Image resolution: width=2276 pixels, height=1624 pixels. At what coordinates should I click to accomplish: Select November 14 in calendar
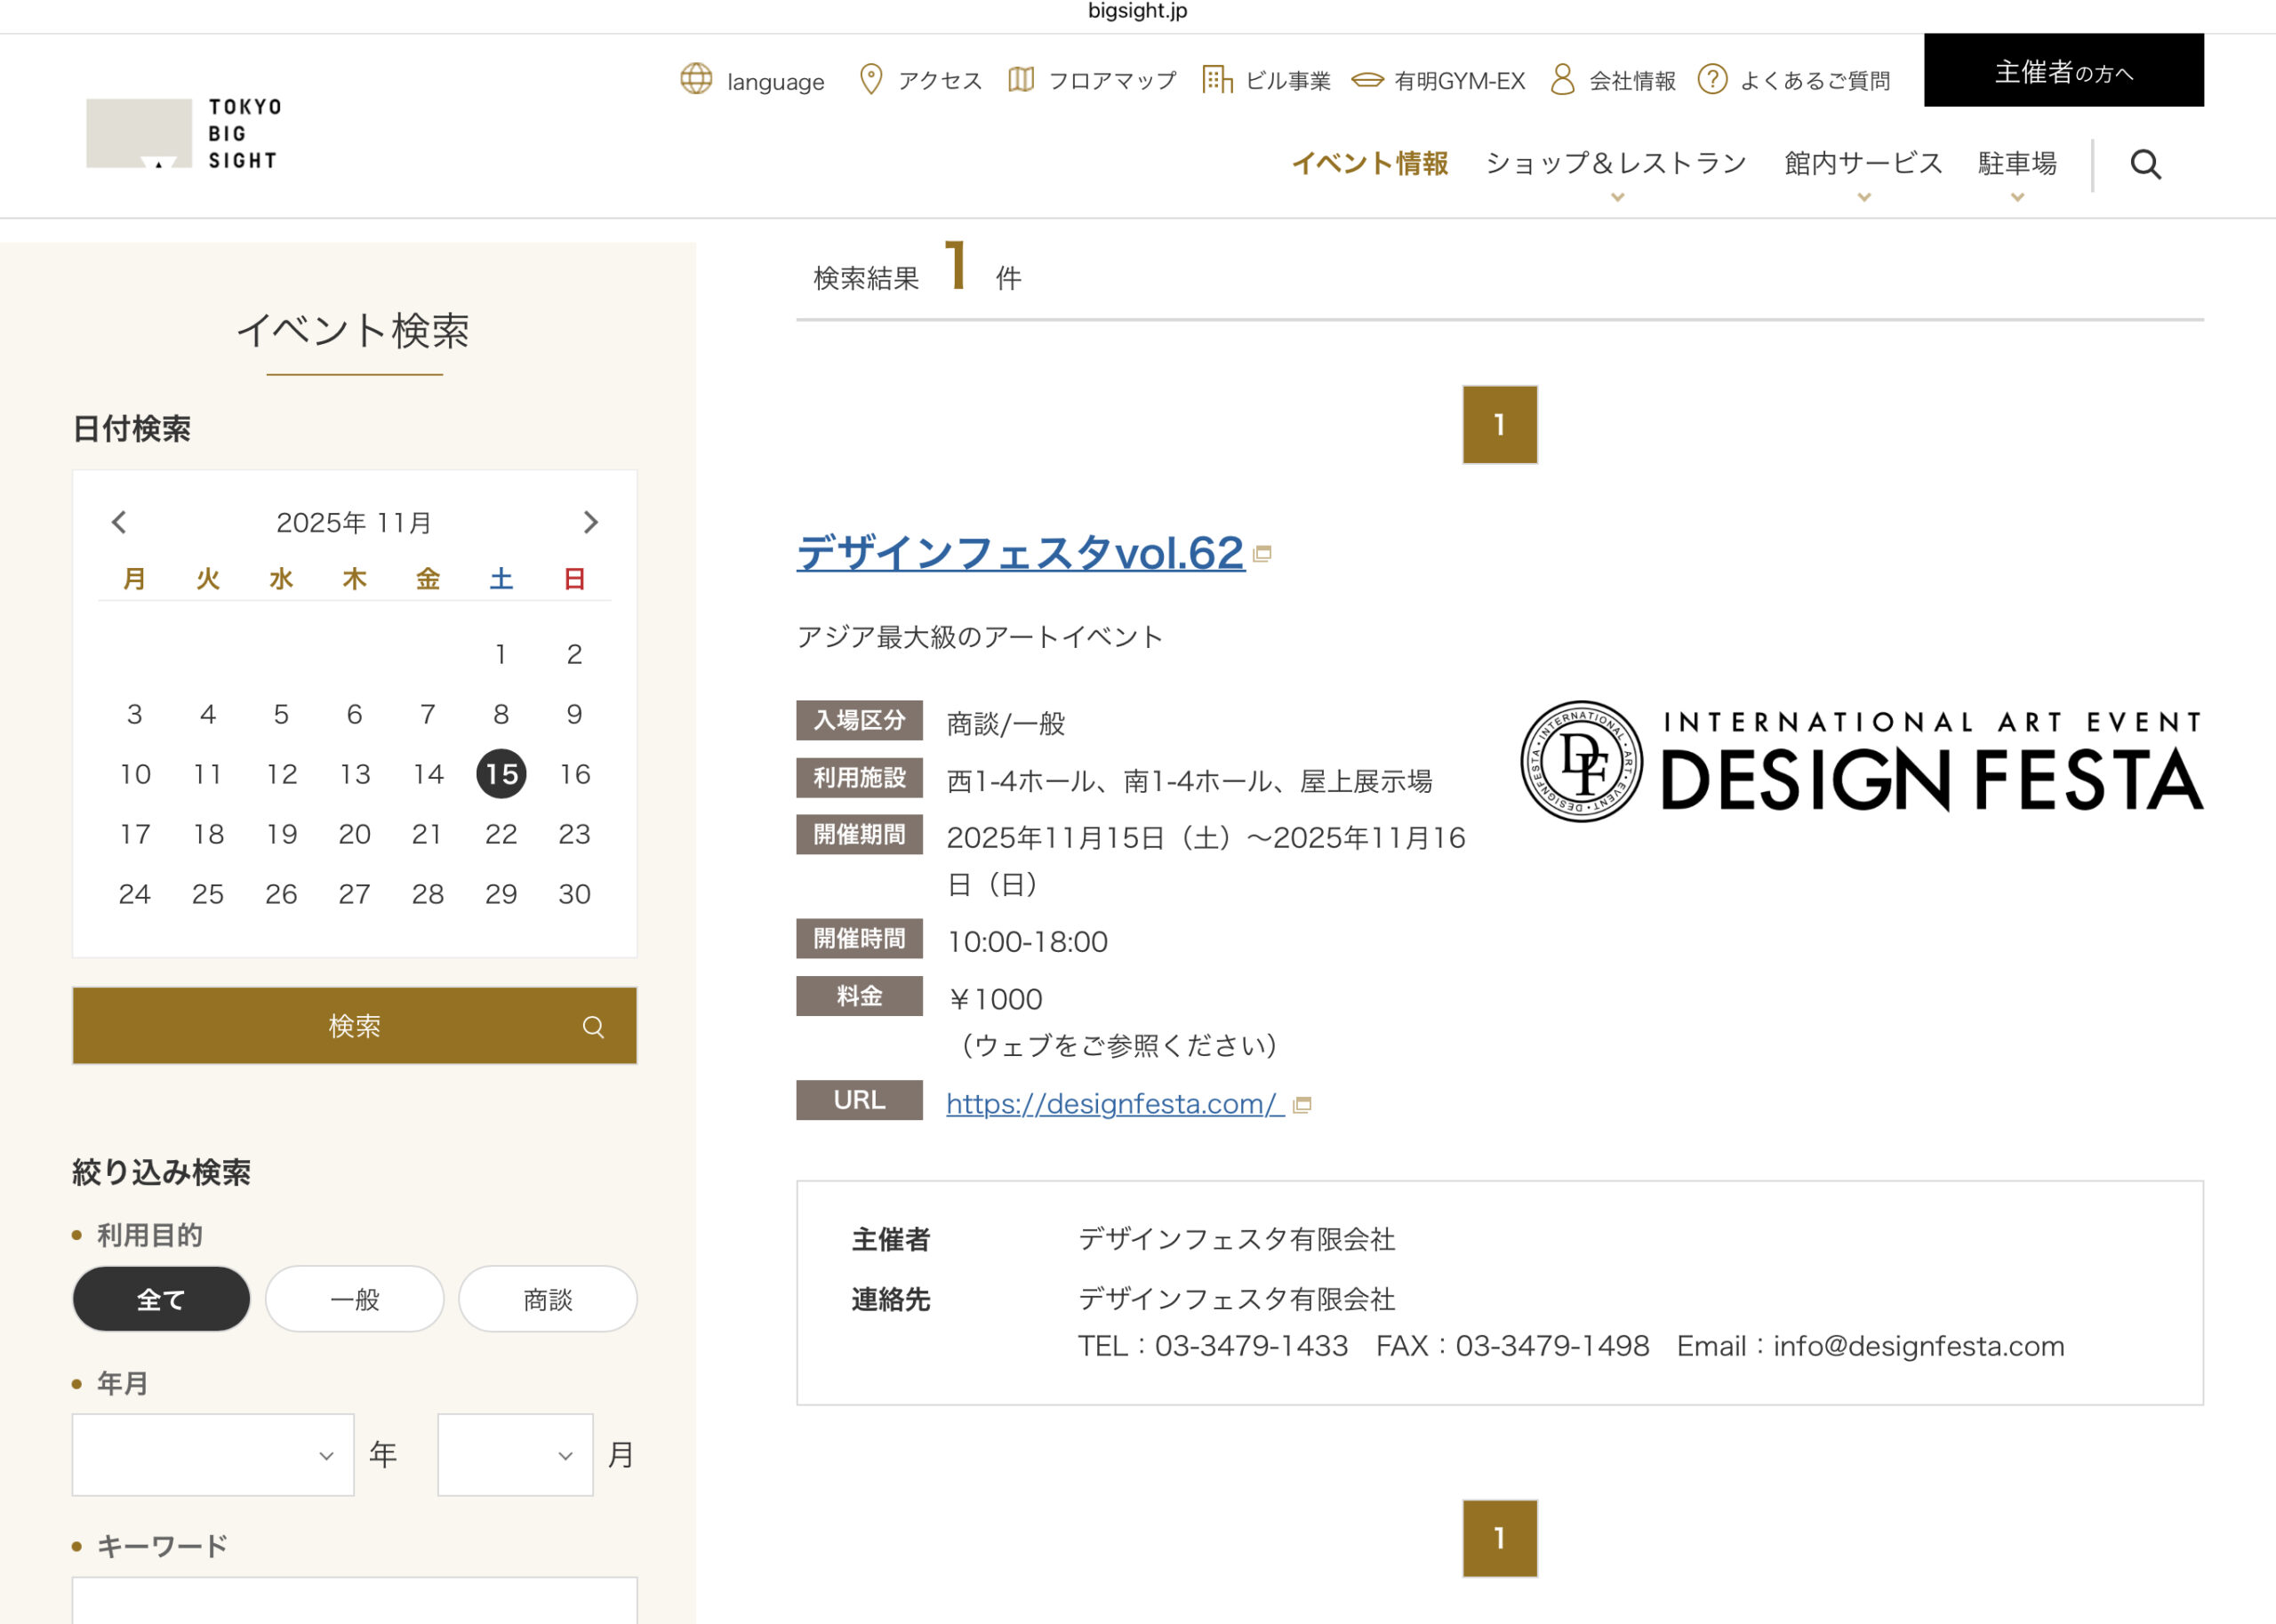coord(428,774)
